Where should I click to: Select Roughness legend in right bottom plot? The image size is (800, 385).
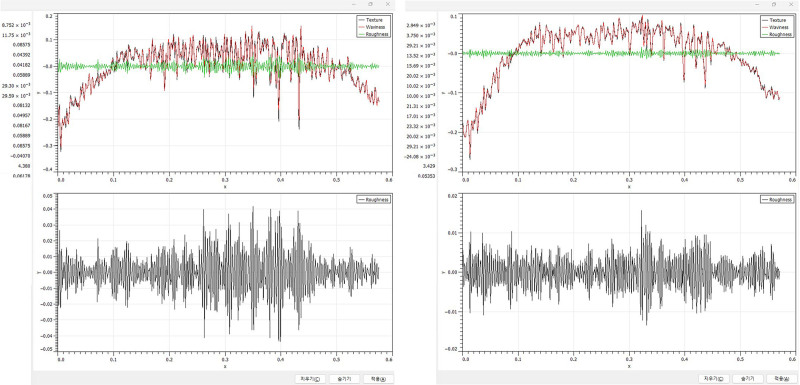(776, 199)
